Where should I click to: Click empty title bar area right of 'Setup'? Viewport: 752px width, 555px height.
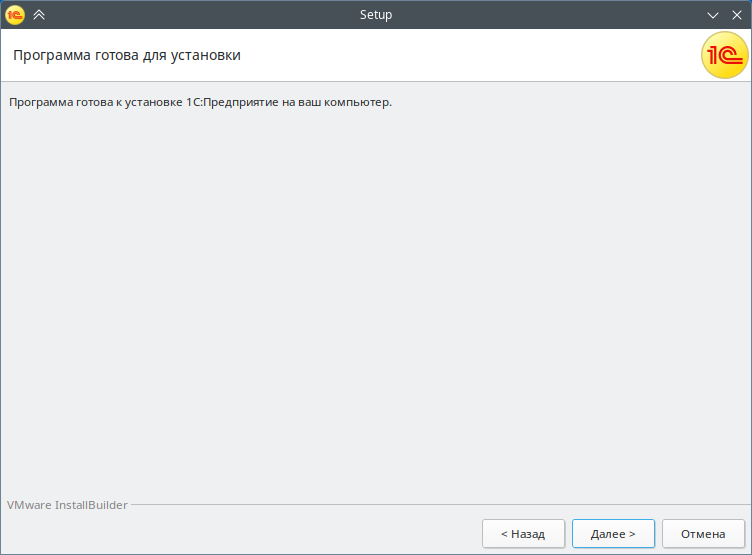point(550,15)
